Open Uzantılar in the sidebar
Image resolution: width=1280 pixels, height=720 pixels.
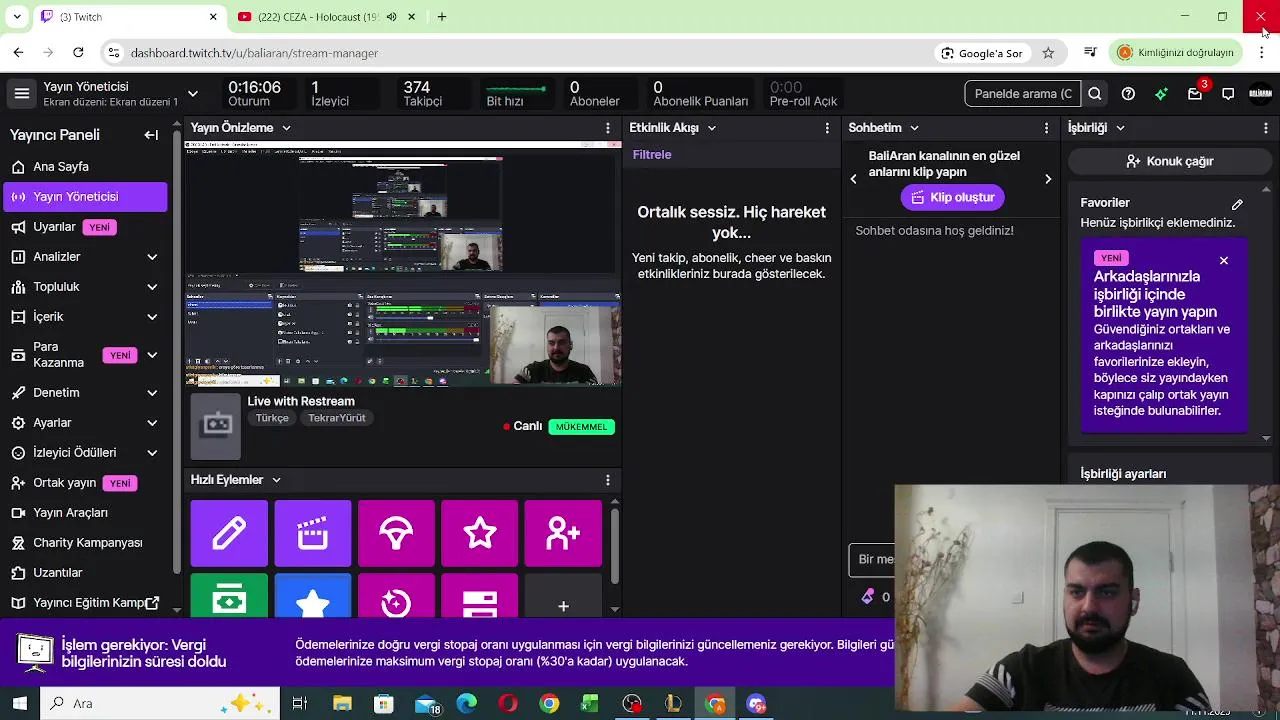pyautogui.click(x=85, y=573)
